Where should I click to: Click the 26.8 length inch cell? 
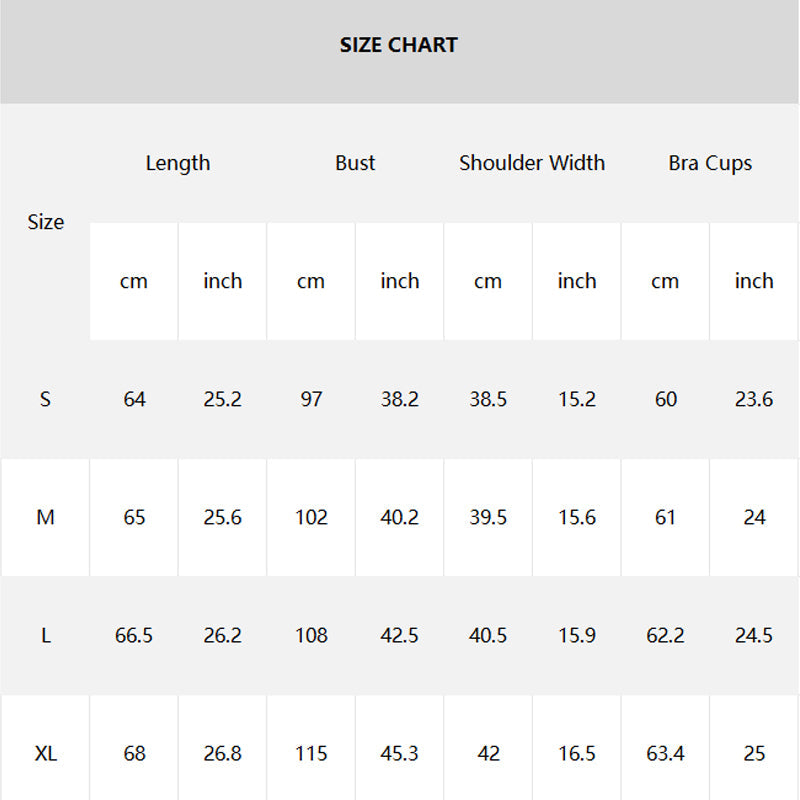222,754
